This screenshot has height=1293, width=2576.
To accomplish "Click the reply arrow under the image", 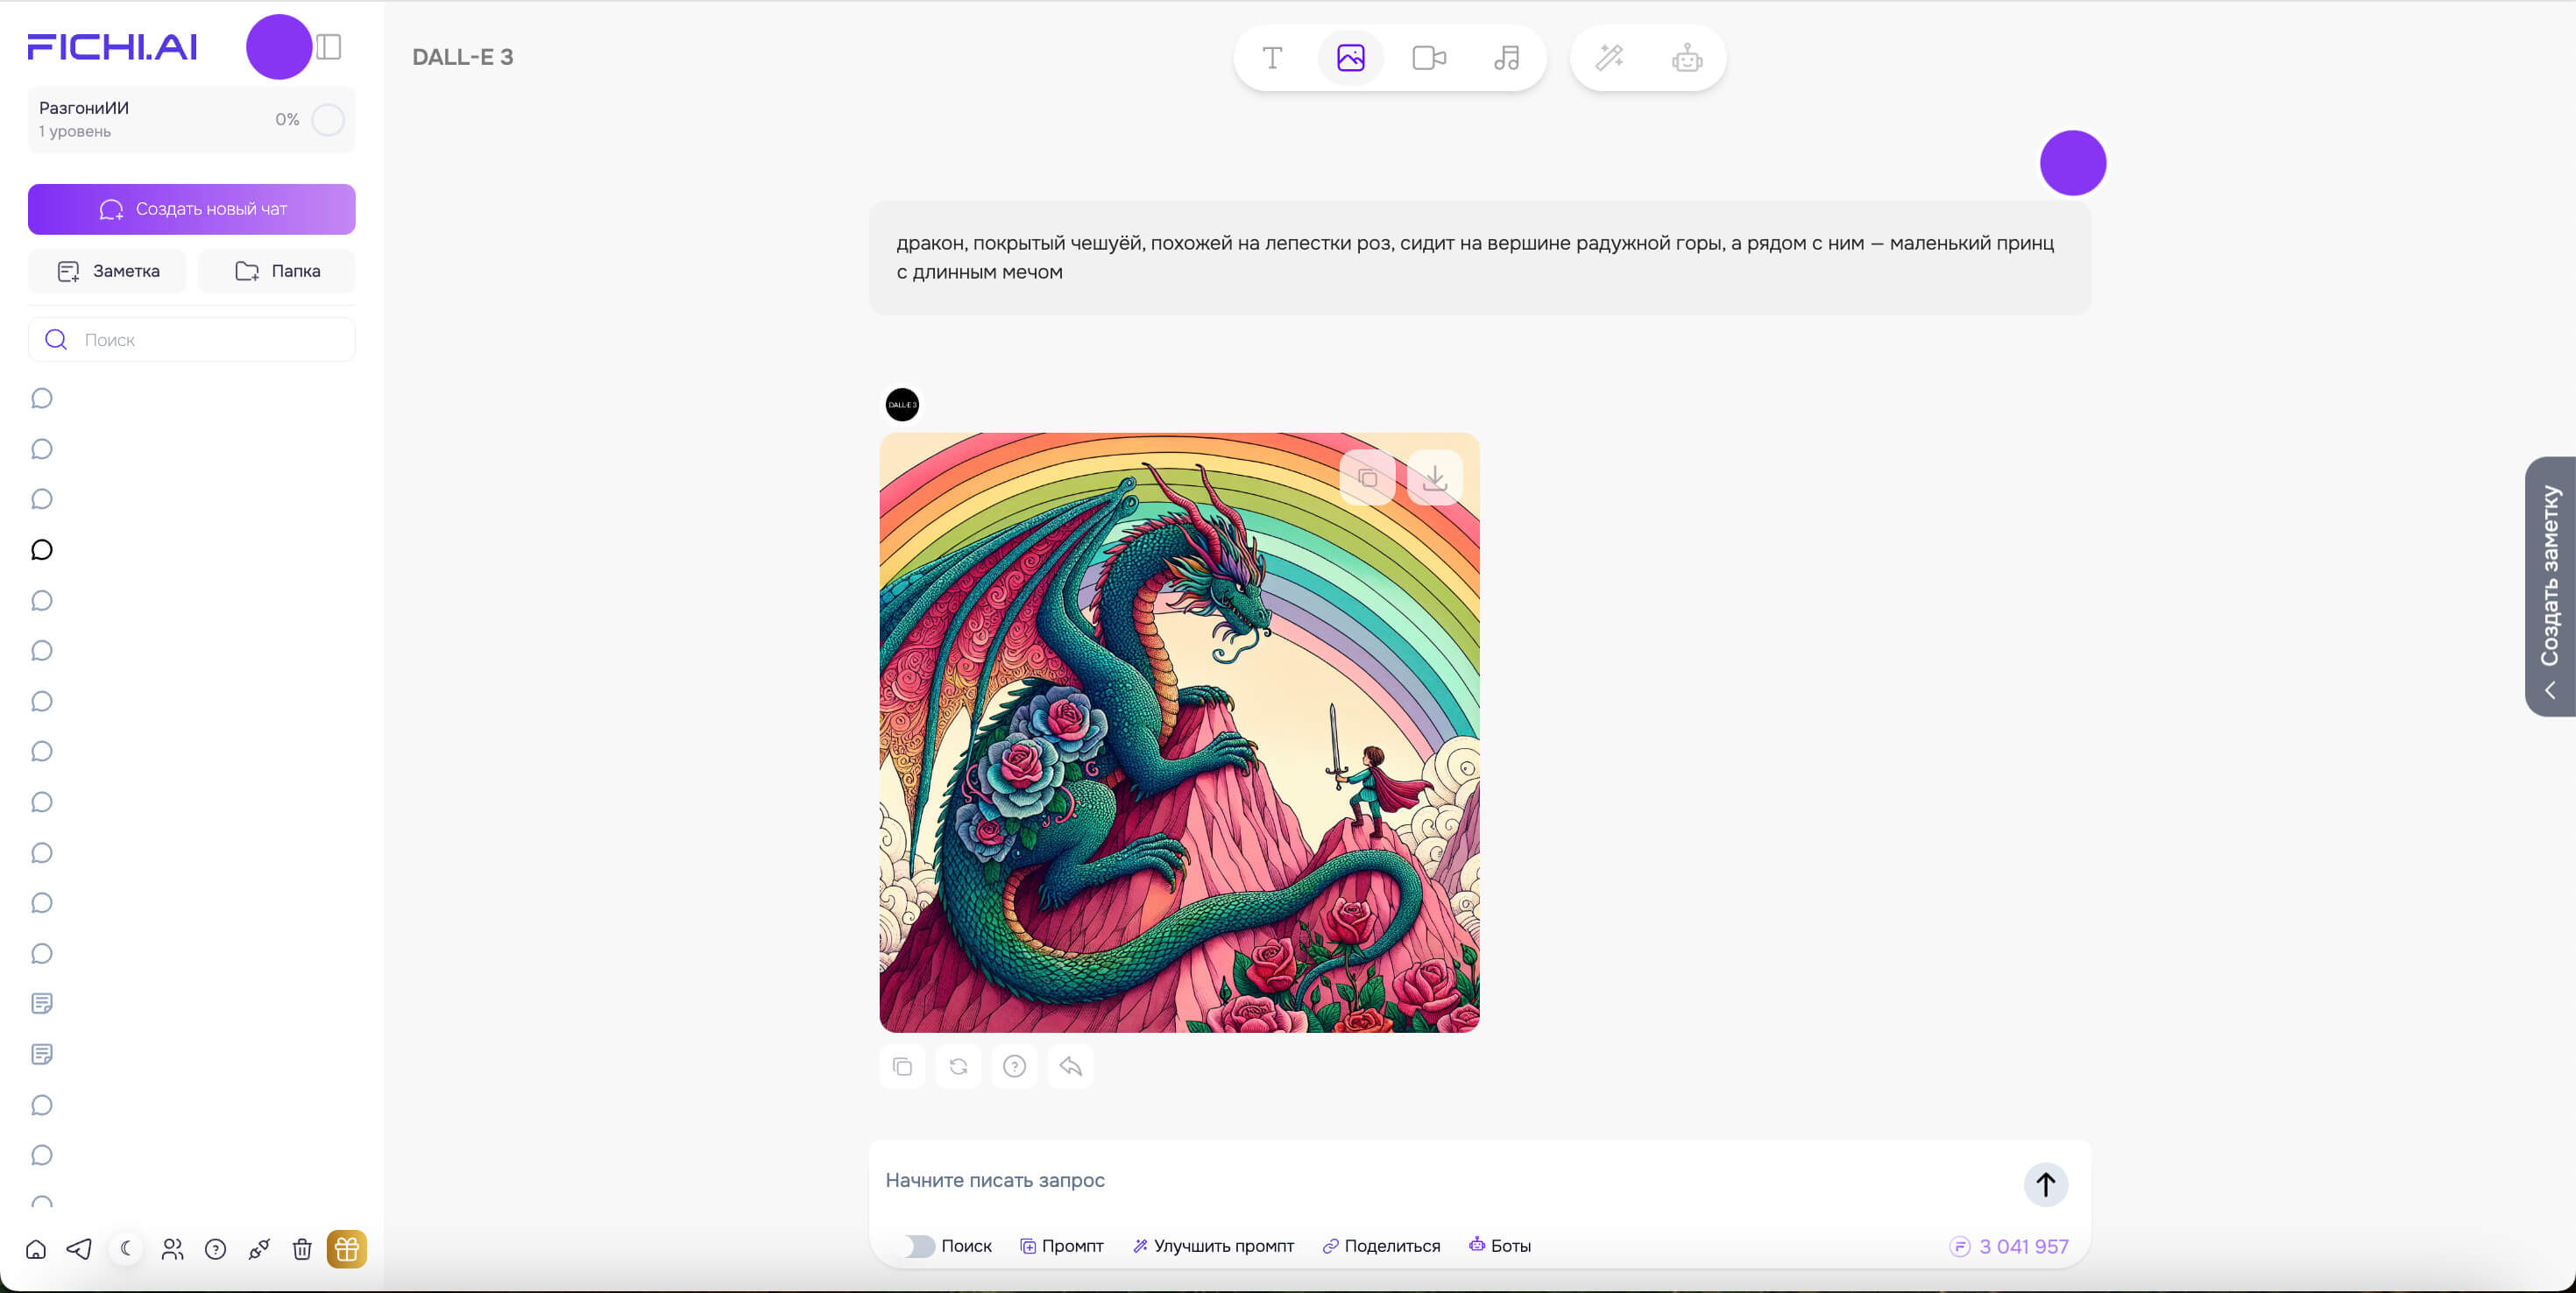I will (1070, 1066).
